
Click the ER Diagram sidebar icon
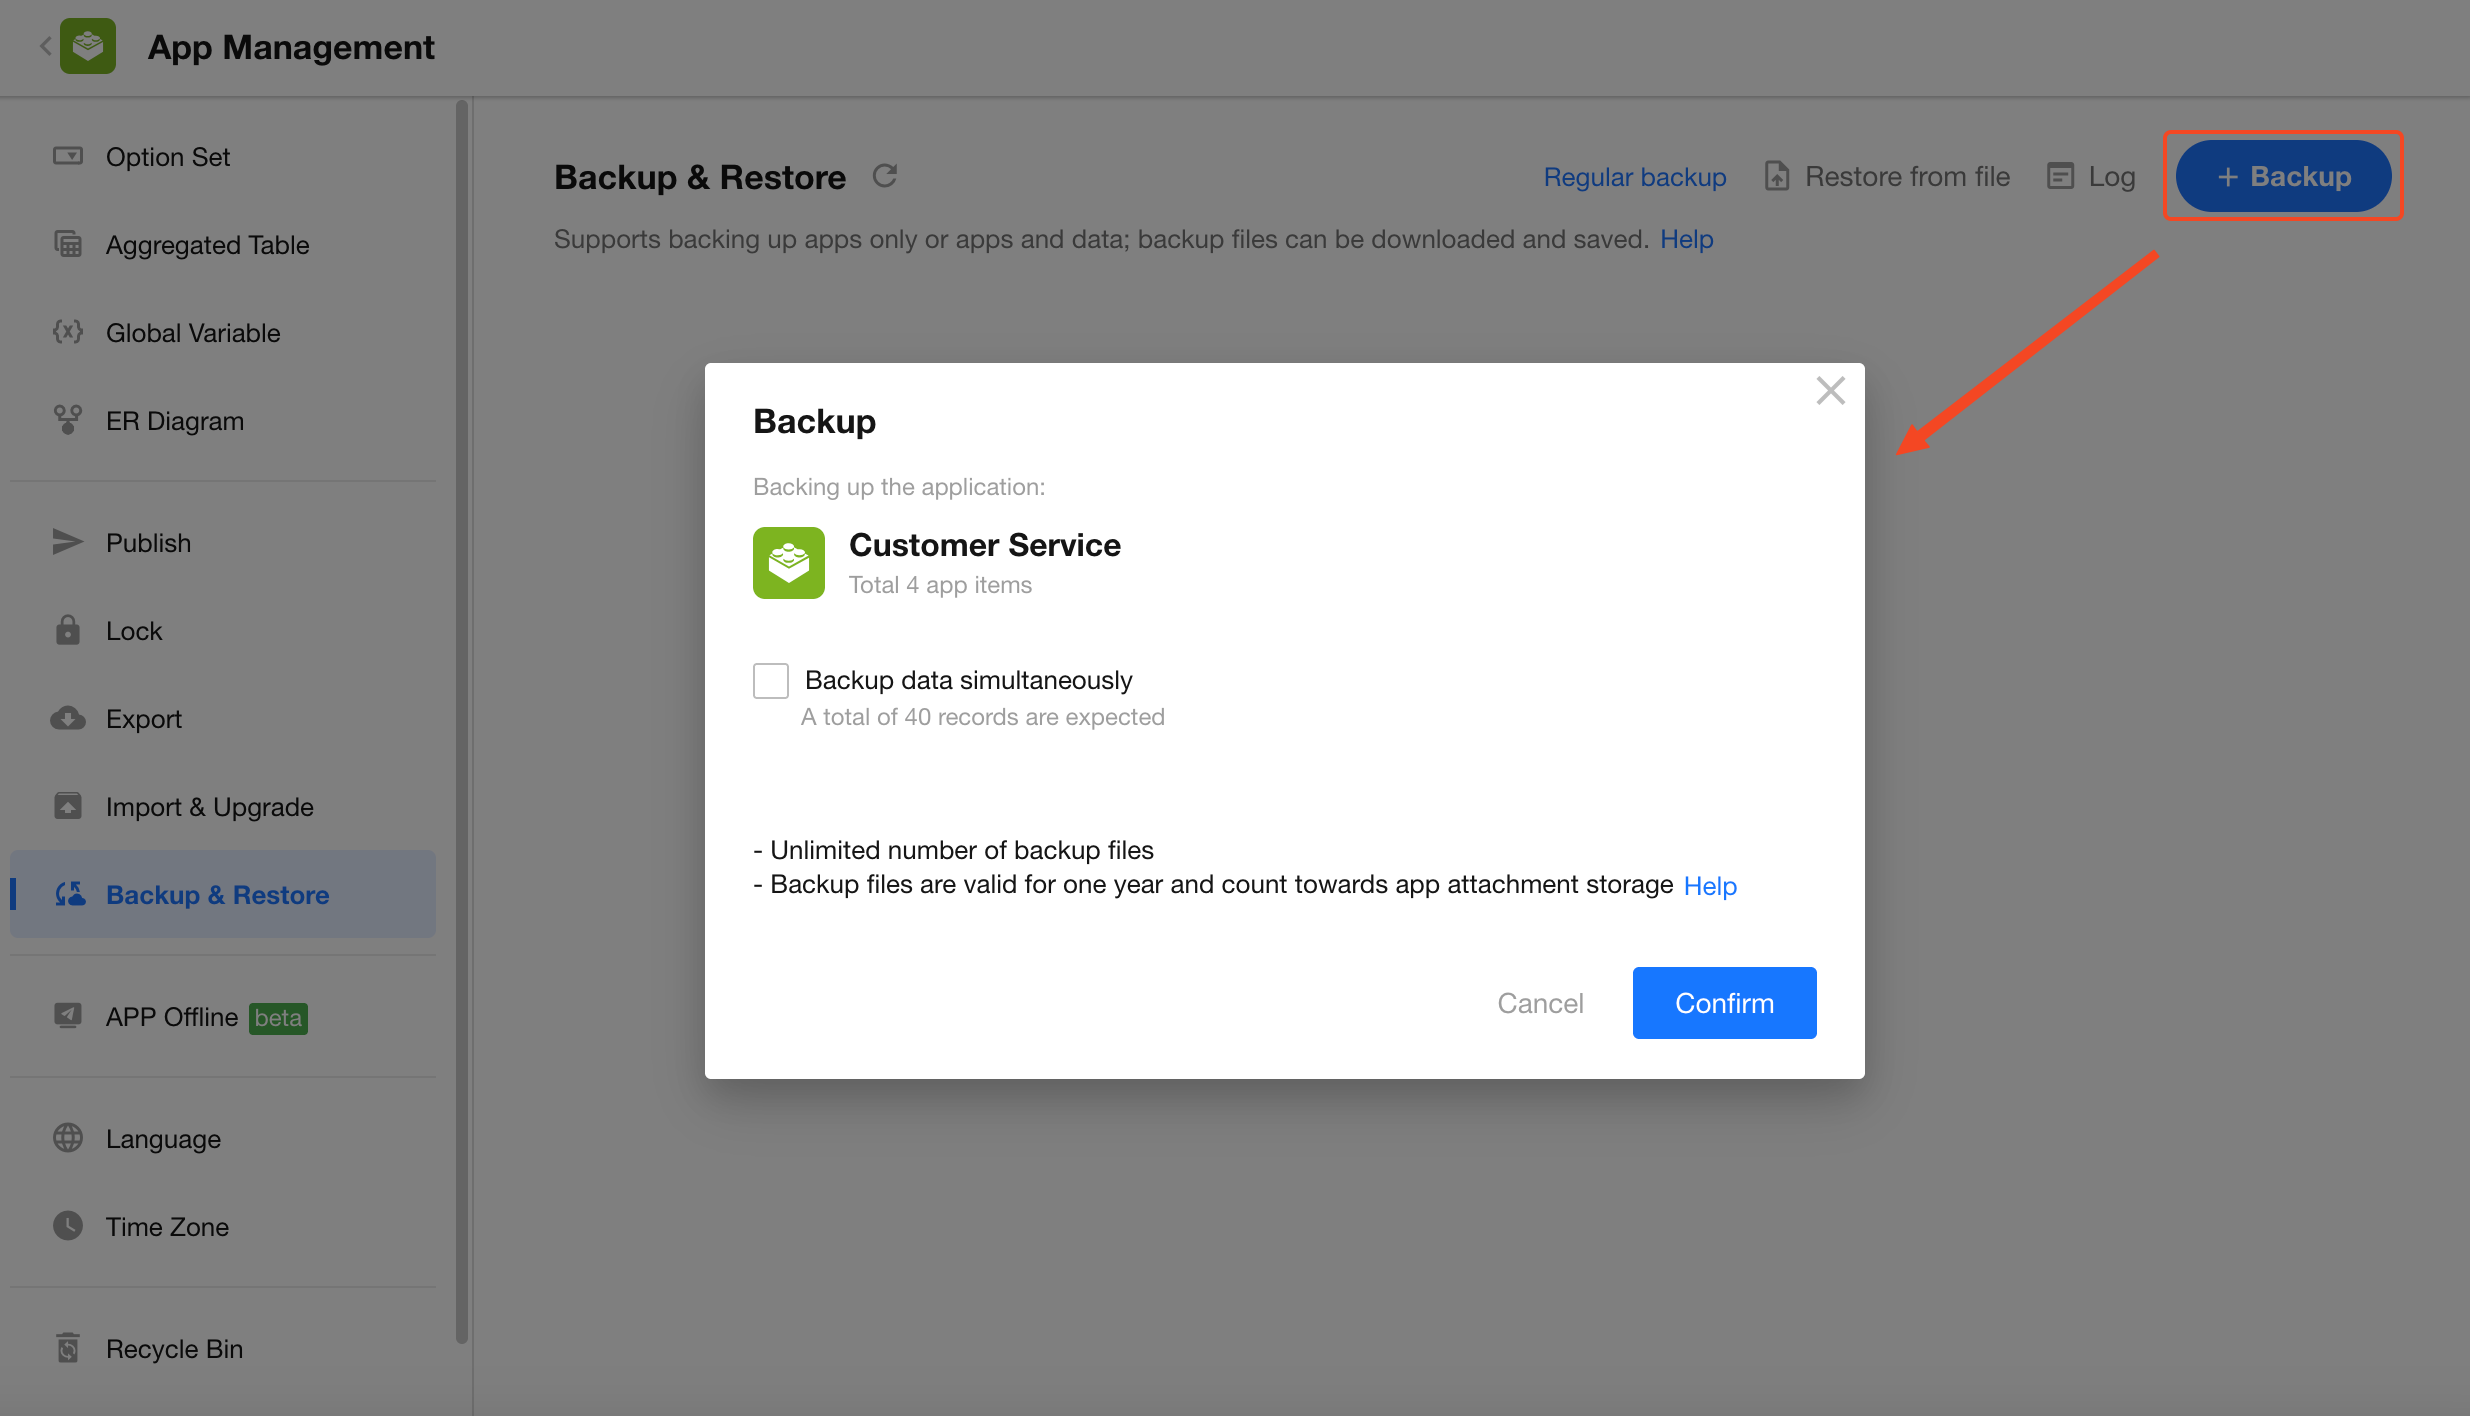pos(68,420)
